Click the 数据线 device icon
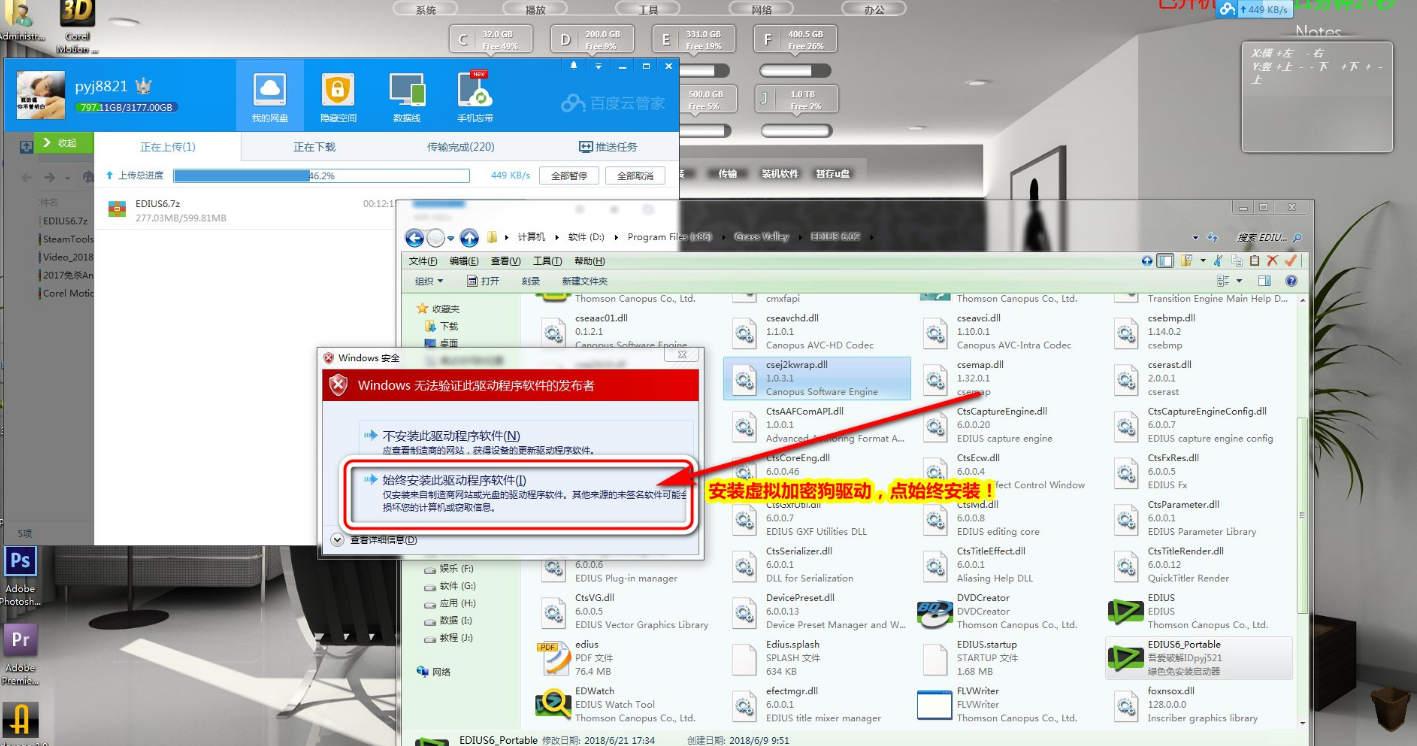This screenshot has width=1417, height=746. click(407, 97)
